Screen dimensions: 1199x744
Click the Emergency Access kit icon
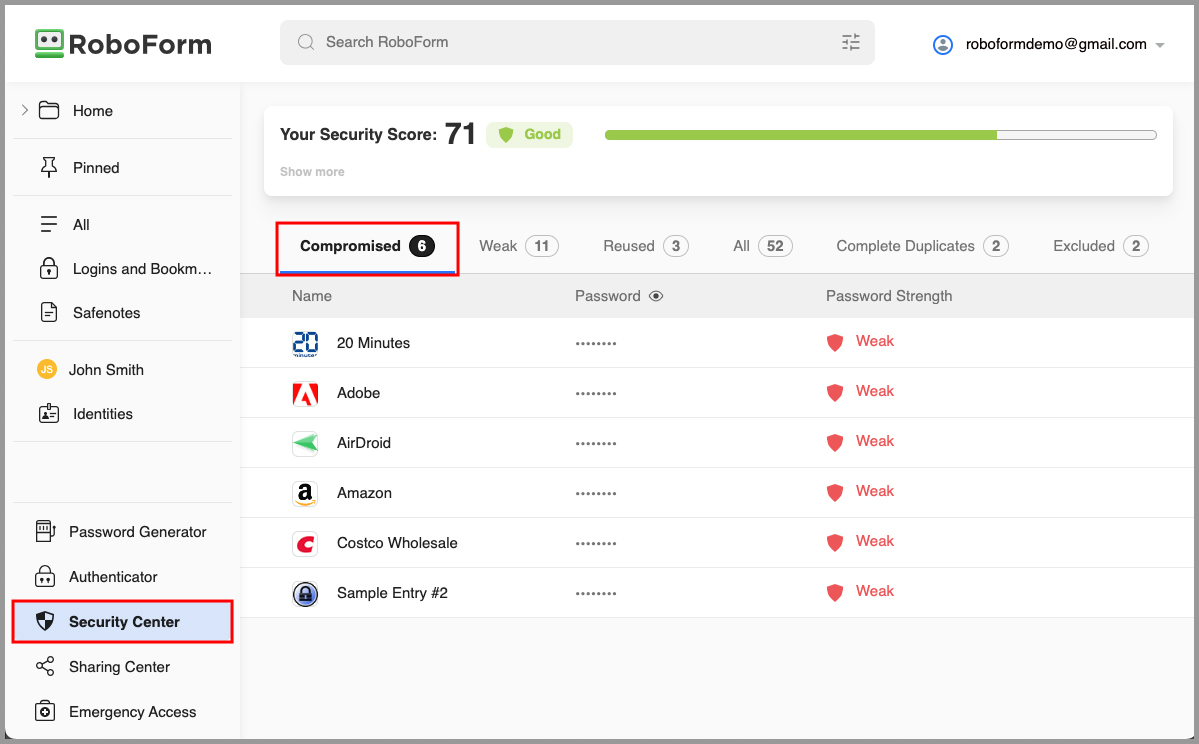pos(45,711)
